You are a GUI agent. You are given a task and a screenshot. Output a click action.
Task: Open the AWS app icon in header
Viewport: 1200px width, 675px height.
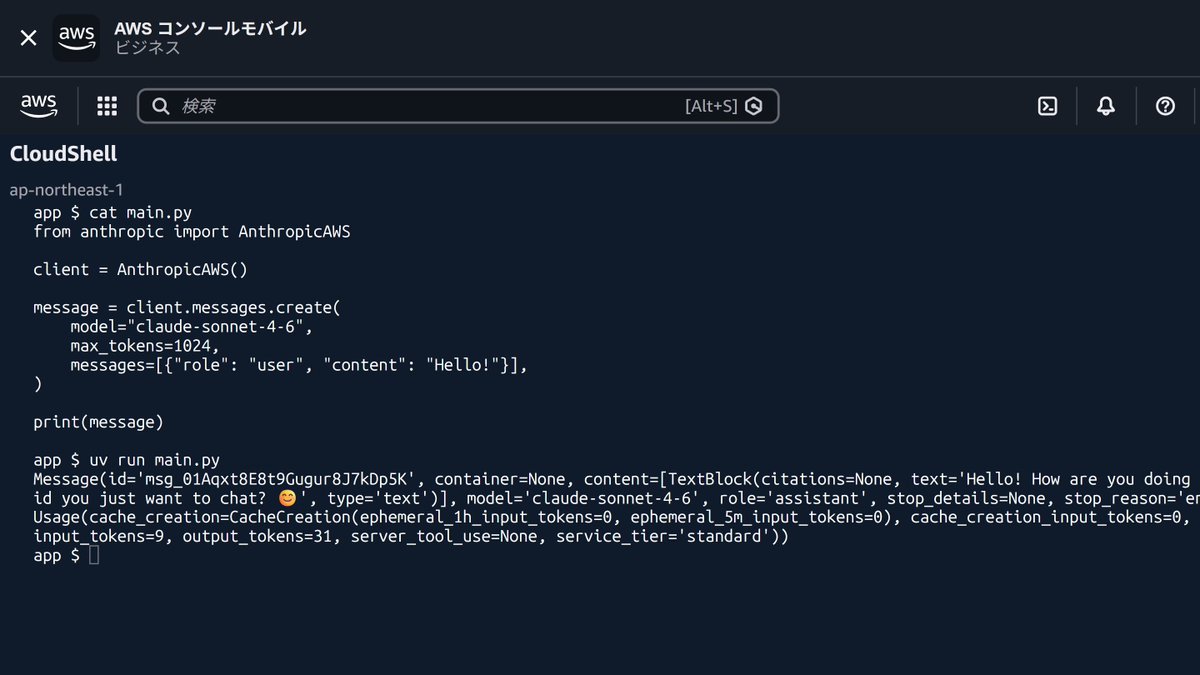tap(76, 38)
